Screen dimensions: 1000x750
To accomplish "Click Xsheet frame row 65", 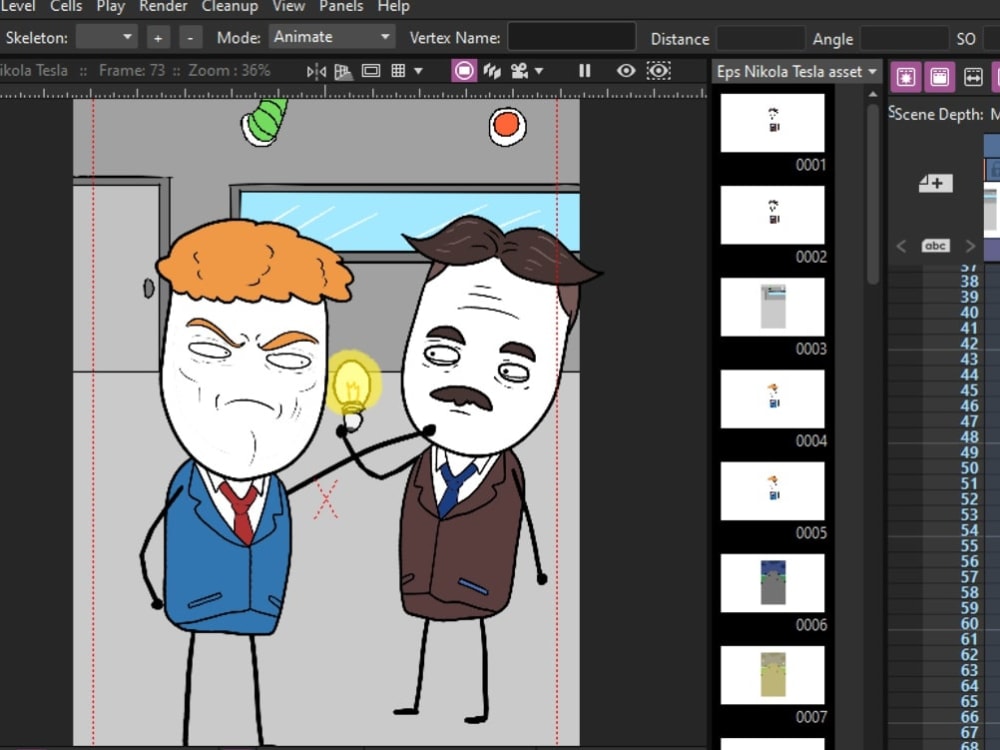I will pyautogui.click(x=969, y=702).
